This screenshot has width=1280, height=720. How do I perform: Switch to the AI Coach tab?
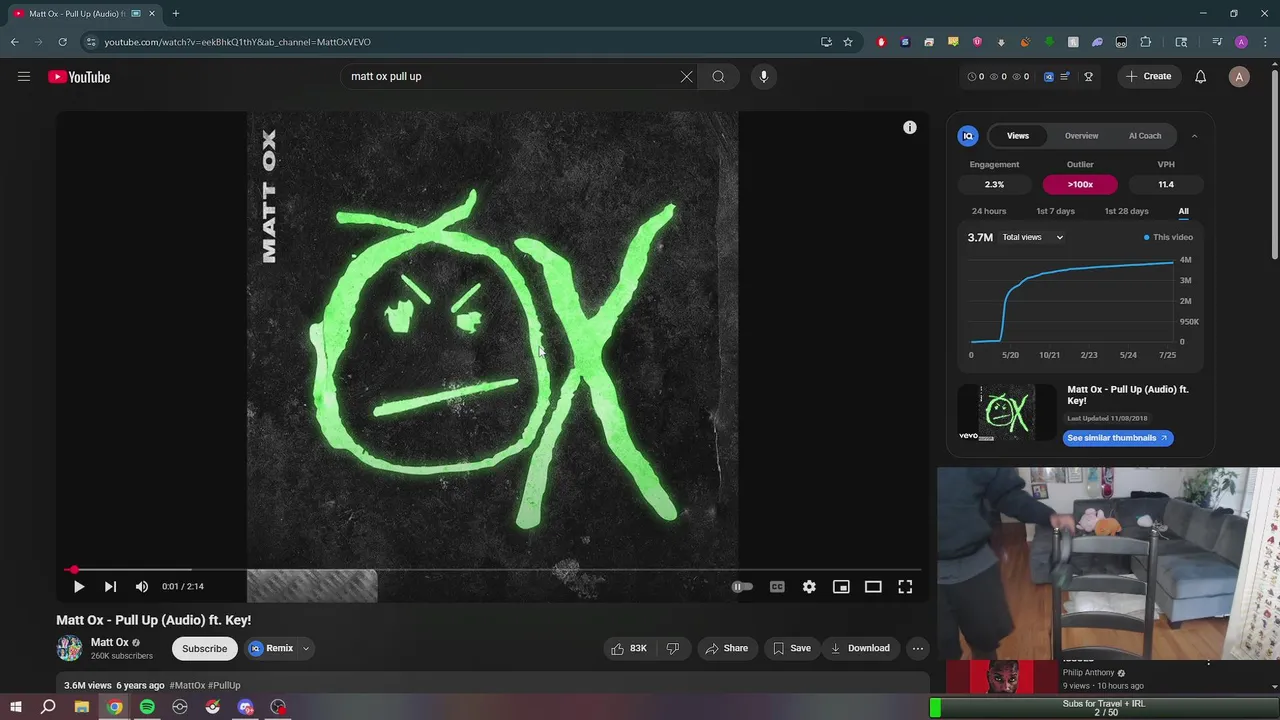(x=1145, y=136)
